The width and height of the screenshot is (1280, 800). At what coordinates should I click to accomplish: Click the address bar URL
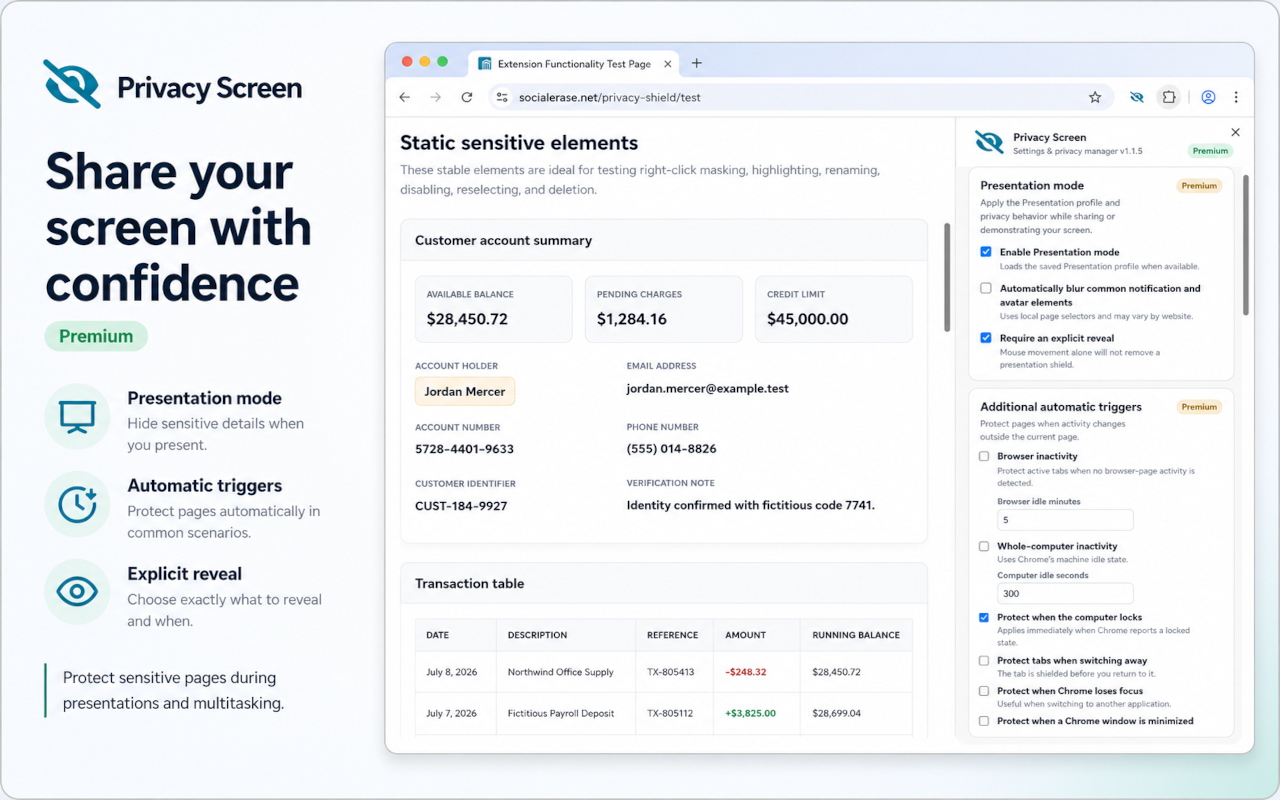(609, 97)
